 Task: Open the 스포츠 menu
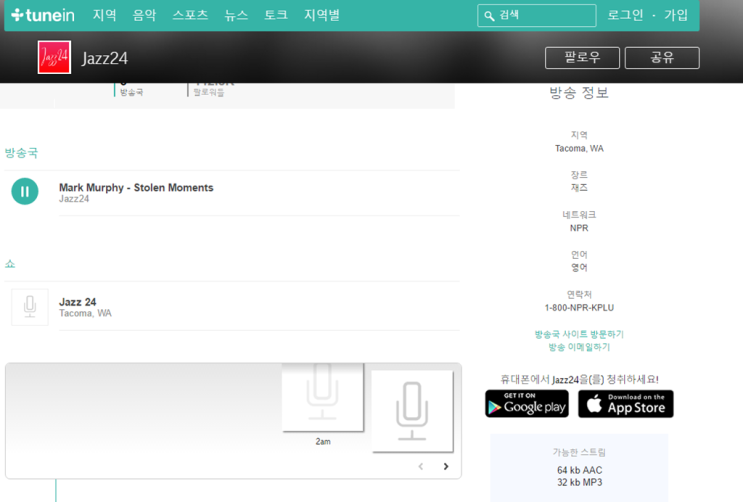(190, 15)
